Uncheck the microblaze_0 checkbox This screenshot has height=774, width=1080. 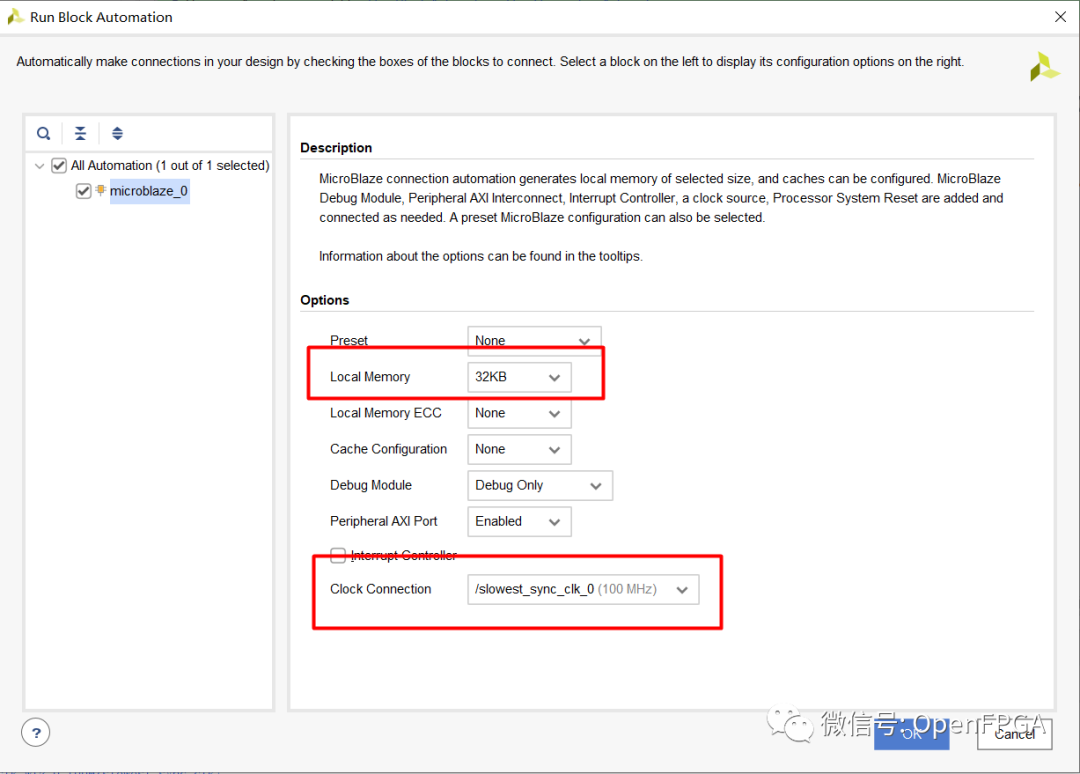83,191
